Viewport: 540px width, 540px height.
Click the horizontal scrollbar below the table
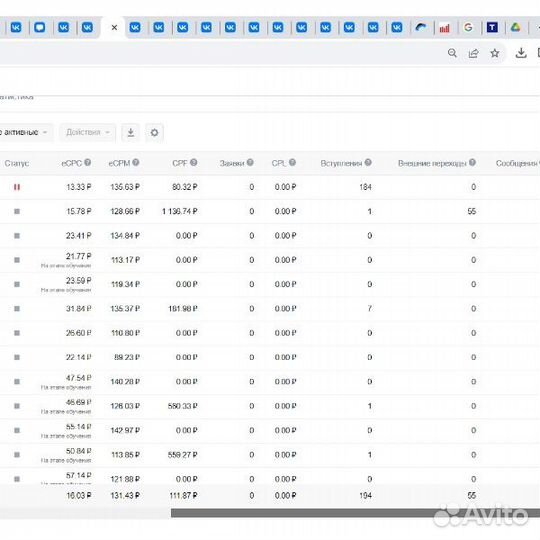pyautogui.click(x=355, y=513)
